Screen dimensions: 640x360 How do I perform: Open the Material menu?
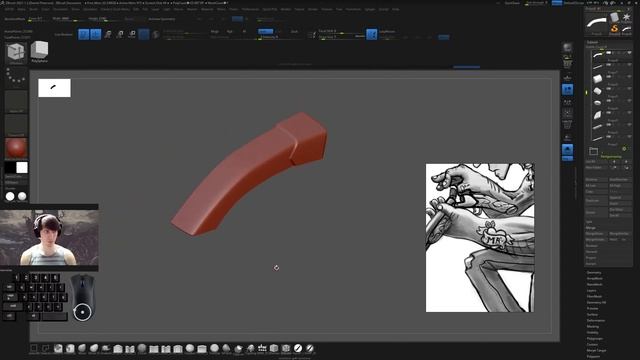coord(207,9)
